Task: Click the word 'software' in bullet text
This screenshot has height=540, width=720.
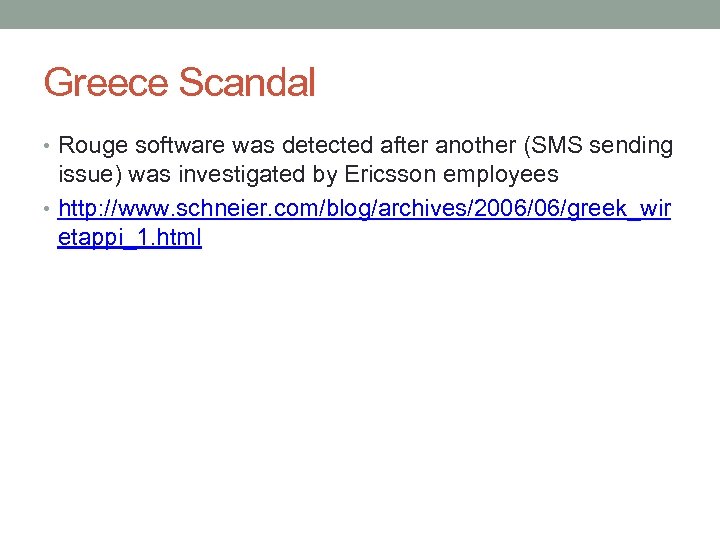Action: pyautogui.click(x=172, y=146)
